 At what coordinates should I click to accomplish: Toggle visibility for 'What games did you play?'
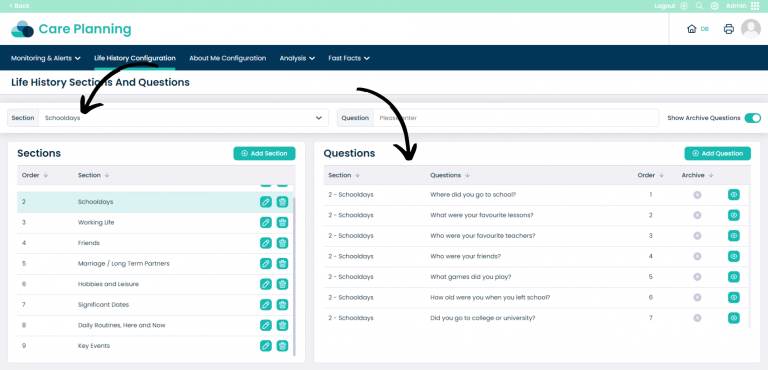coord(734,277)
